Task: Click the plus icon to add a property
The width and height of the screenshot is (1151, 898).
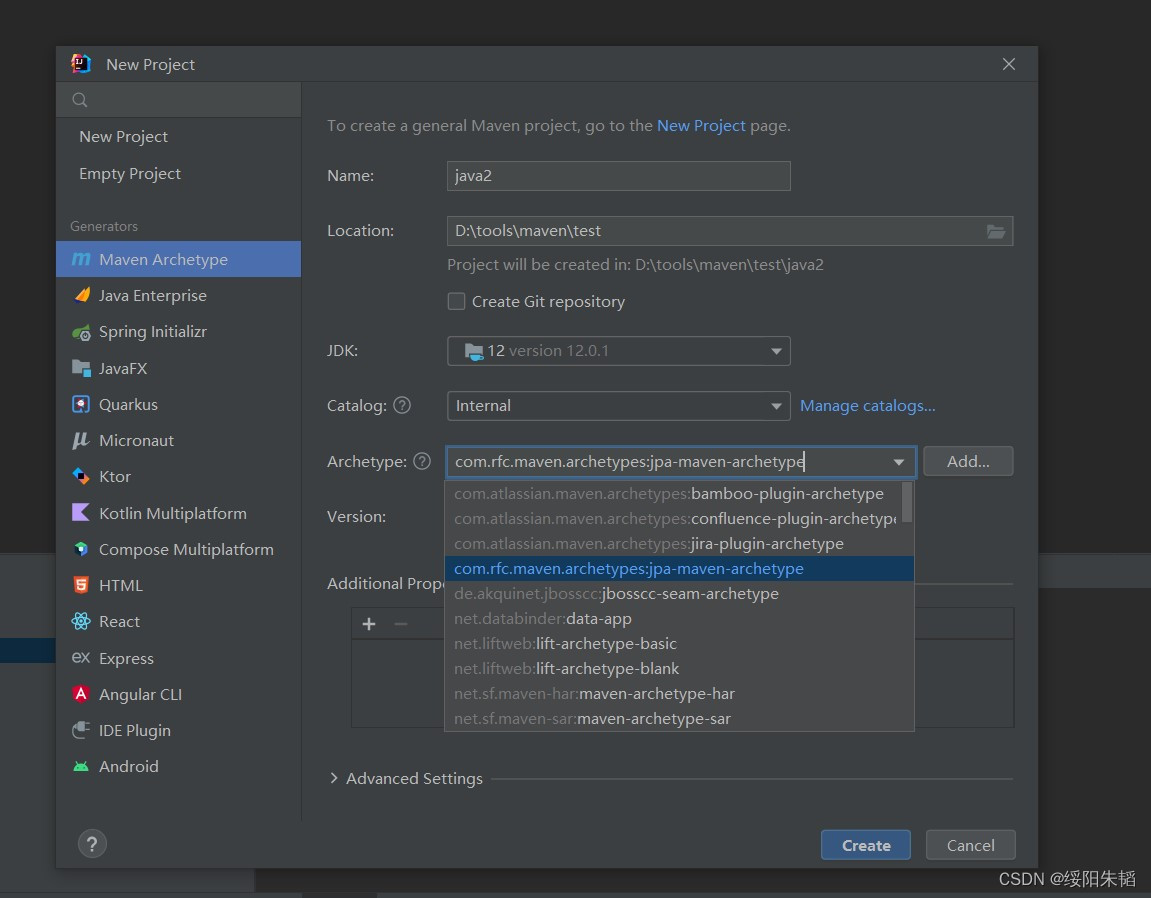Action: point(369,624)
